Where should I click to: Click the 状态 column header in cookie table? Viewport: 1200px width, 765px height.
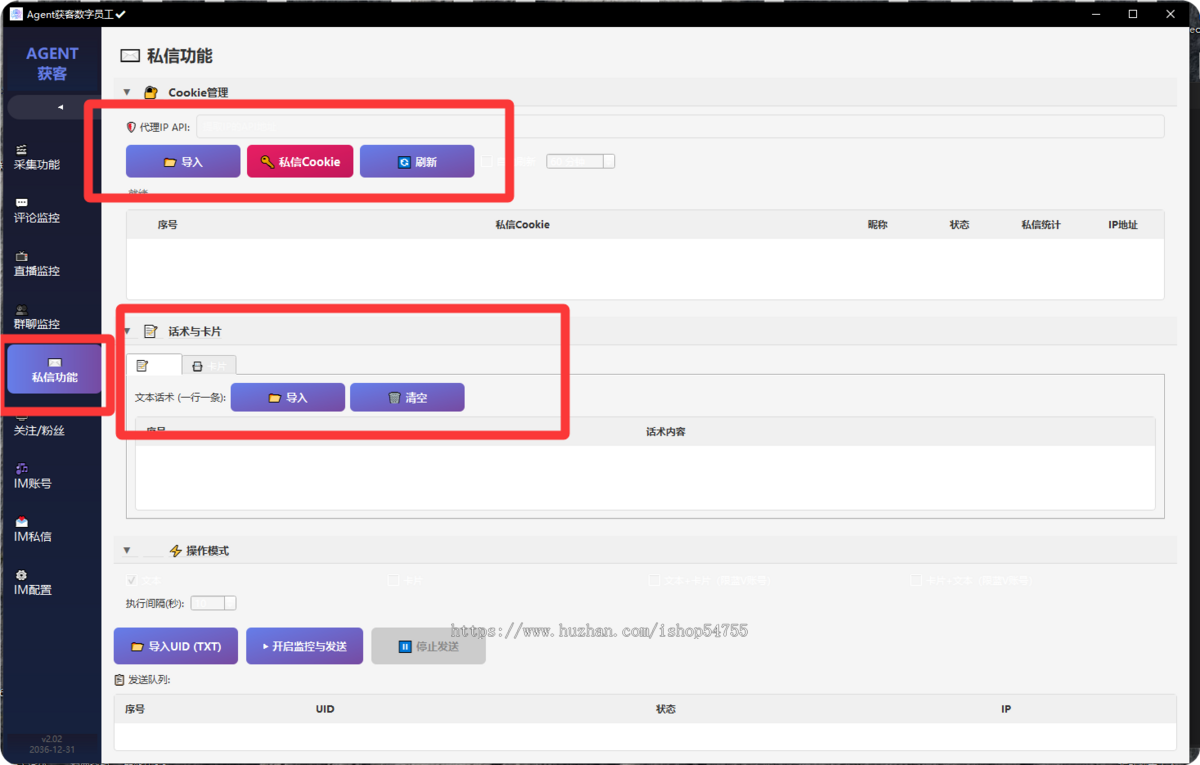point(959,225)
